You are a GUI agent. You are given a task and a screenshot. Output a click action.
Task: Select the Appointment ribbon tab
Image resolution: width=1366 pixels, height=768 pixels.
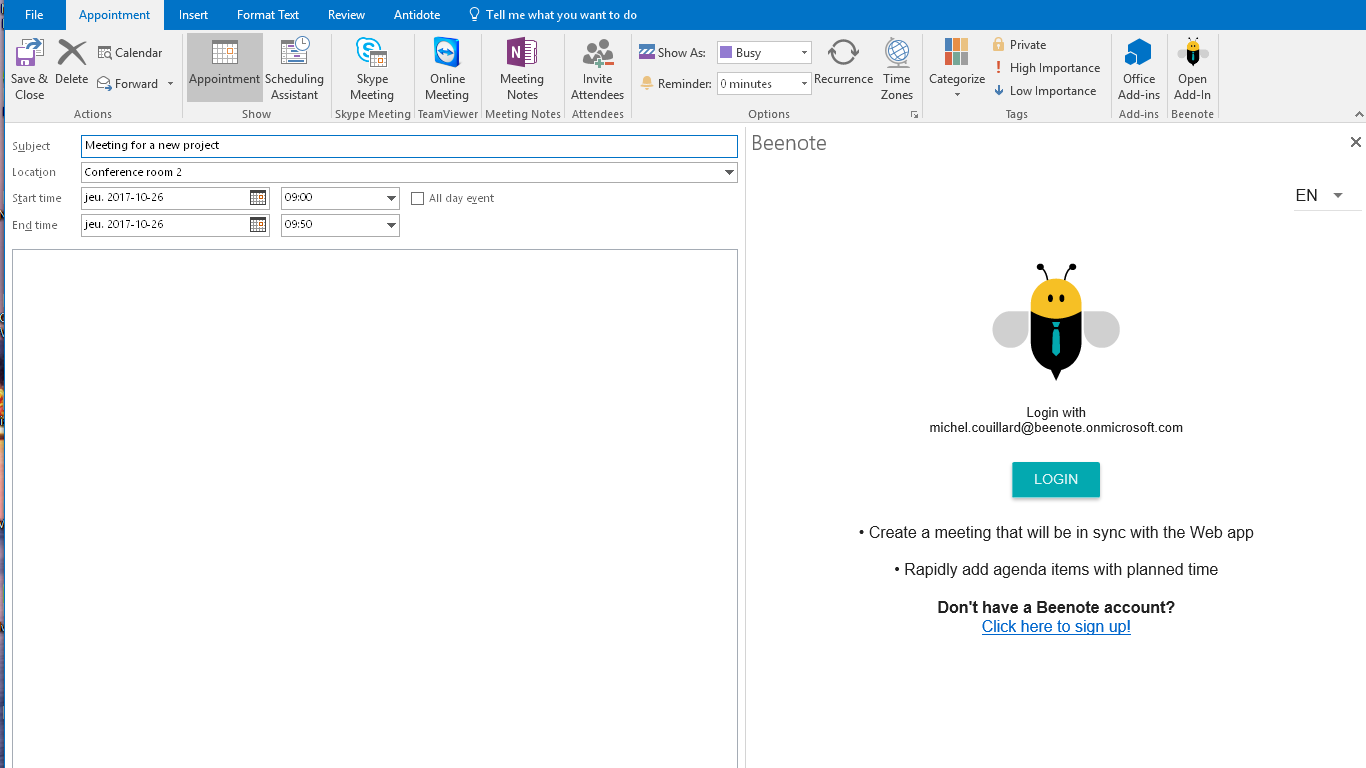coord(115,15)
